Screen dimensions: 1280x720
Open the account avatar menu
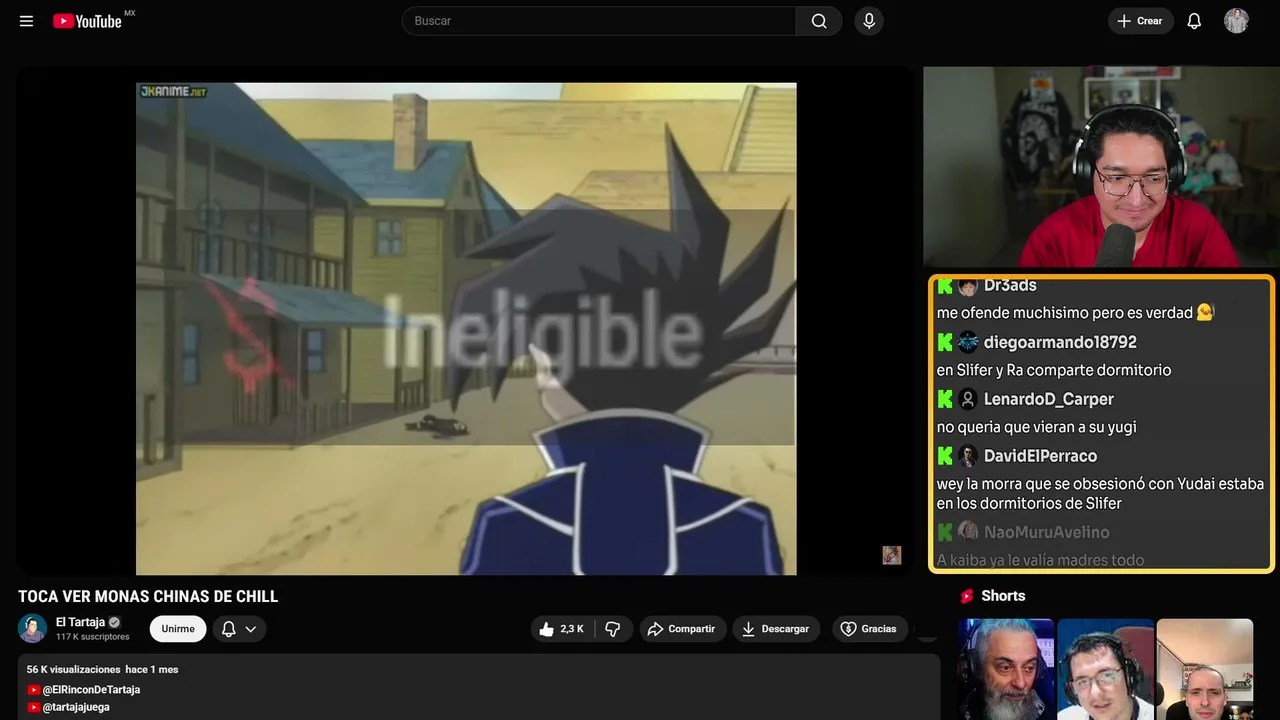click(x=1236, y=21)
